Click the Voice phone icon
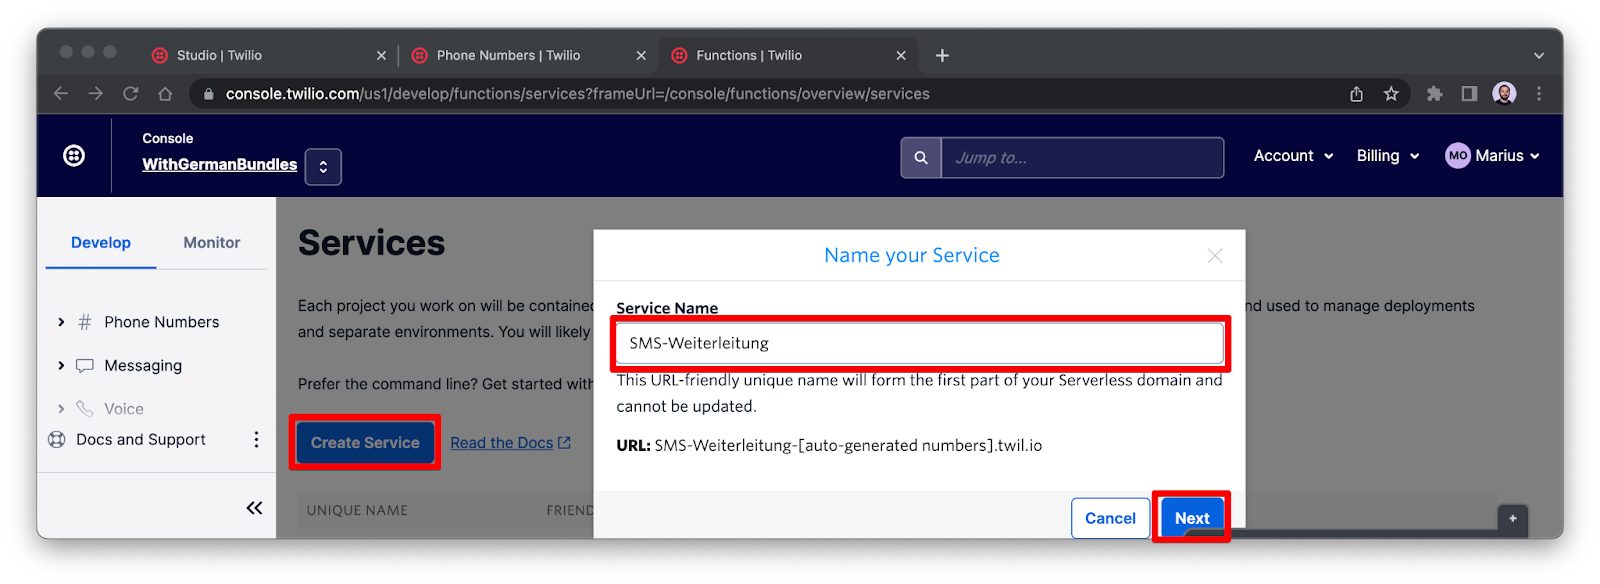1600x584 pixels. coord(85,409)
